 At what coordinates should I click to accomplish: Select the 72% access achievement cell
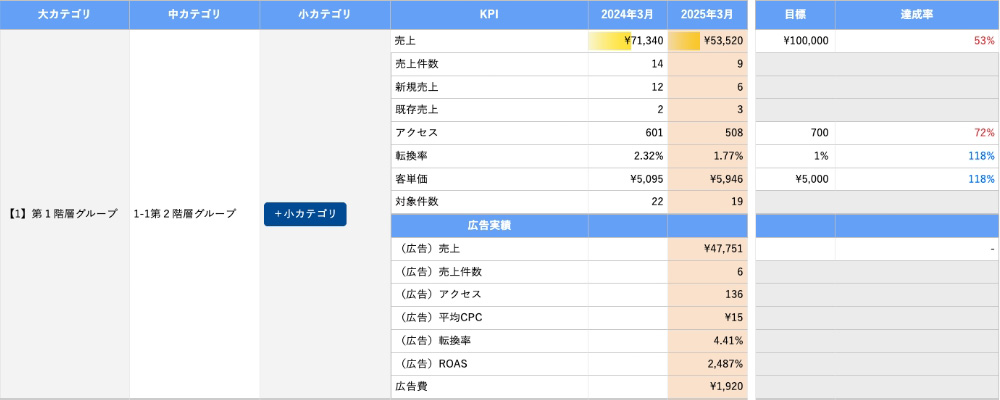pos(917,133)
